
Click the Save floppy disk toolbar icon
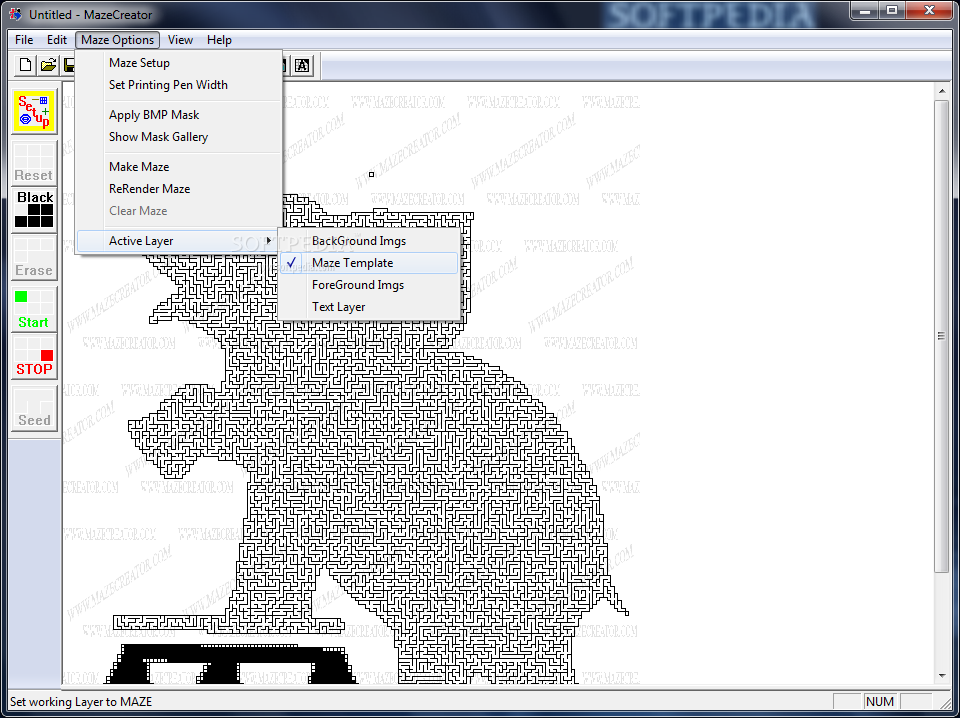click(x=68, y=65)
